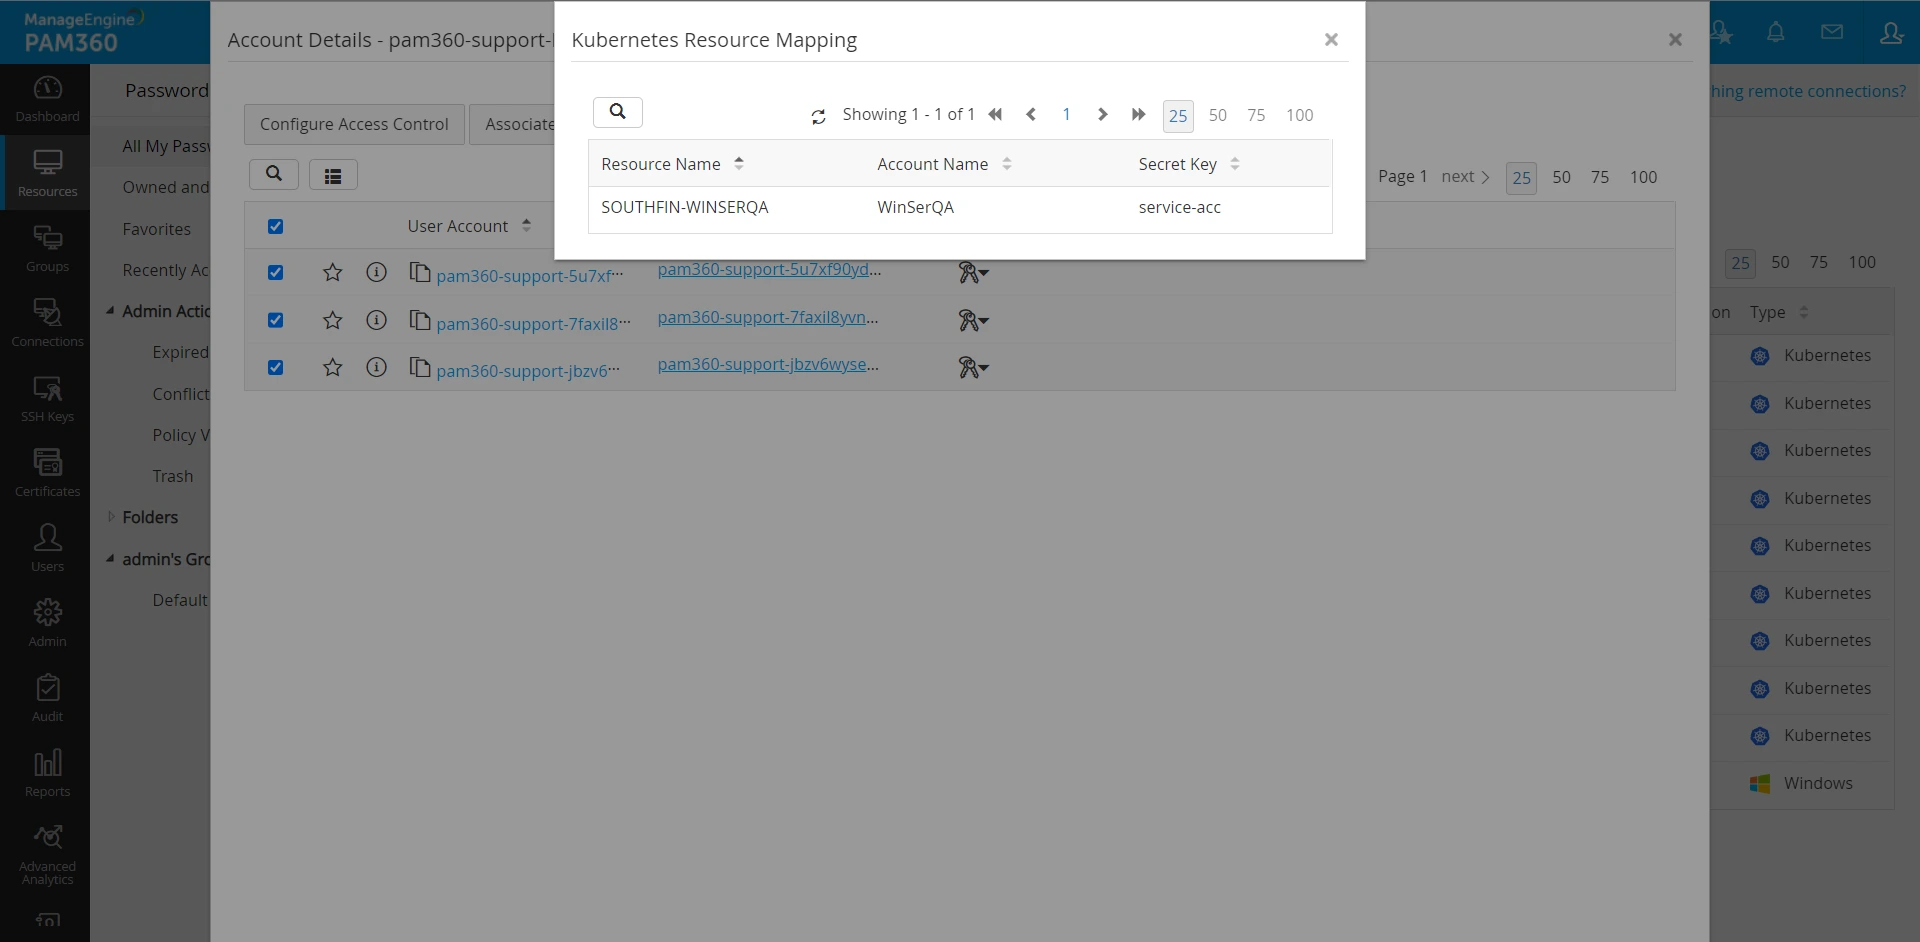Open SSH Keys from the sidebar
This screenshot has width=1920, height=942.
click(47, 398)
